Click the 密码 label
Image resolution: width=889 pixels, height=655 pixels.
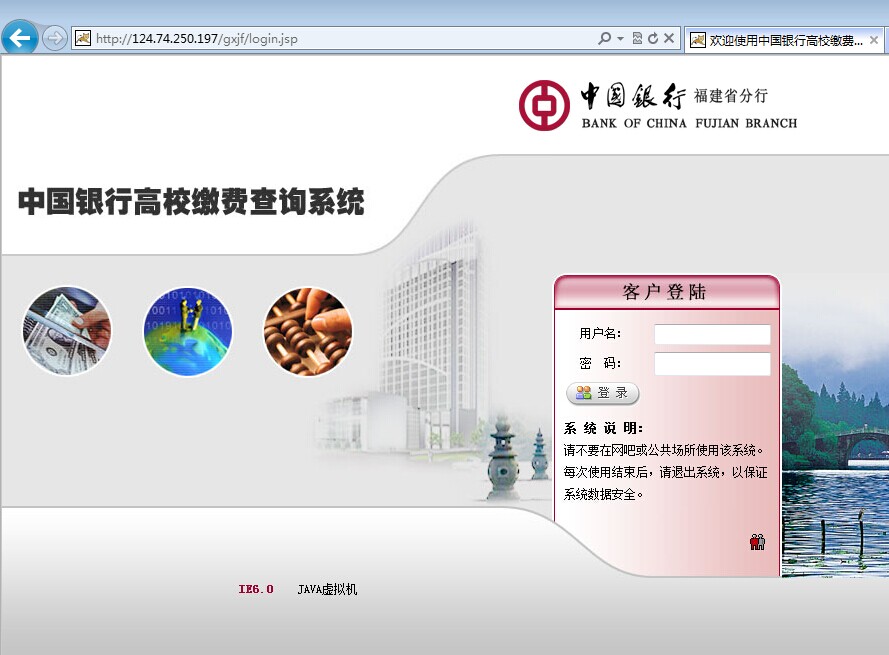click(x=600, y=363)
